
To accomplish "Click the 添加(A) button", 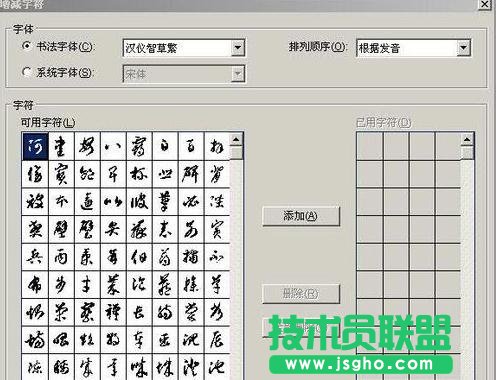I will [x=301, y=216].
